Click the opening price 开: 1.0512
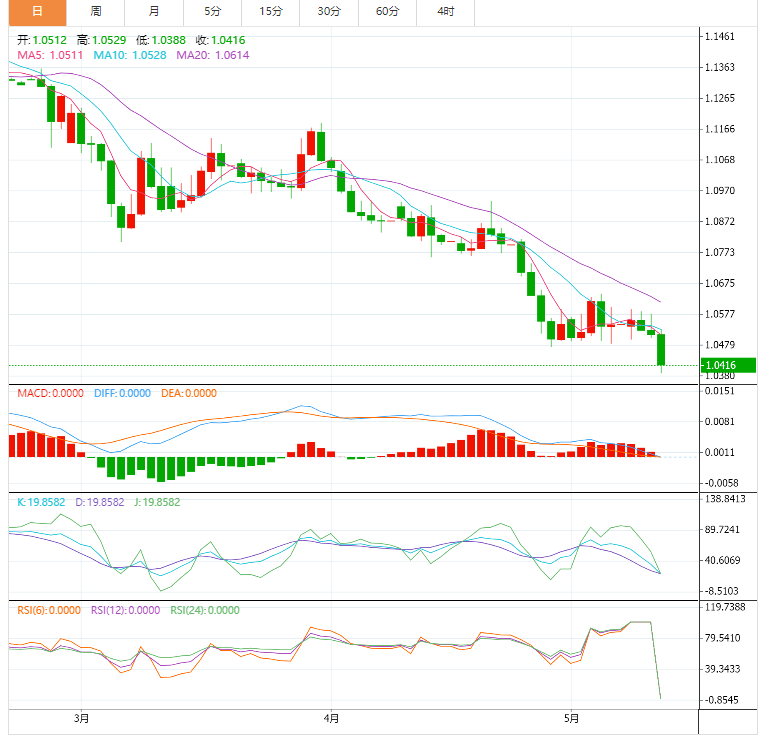 point(42,40)
